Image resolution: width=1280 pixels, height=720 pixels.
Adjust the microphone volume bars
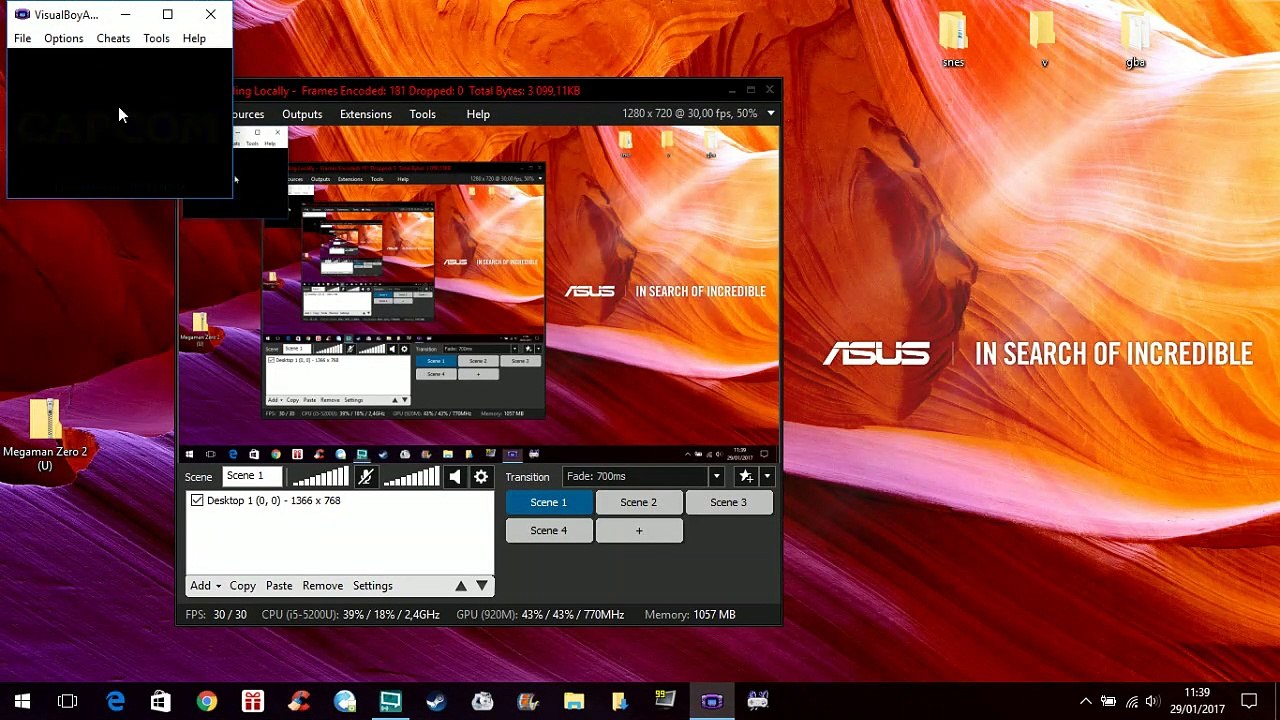321,477
